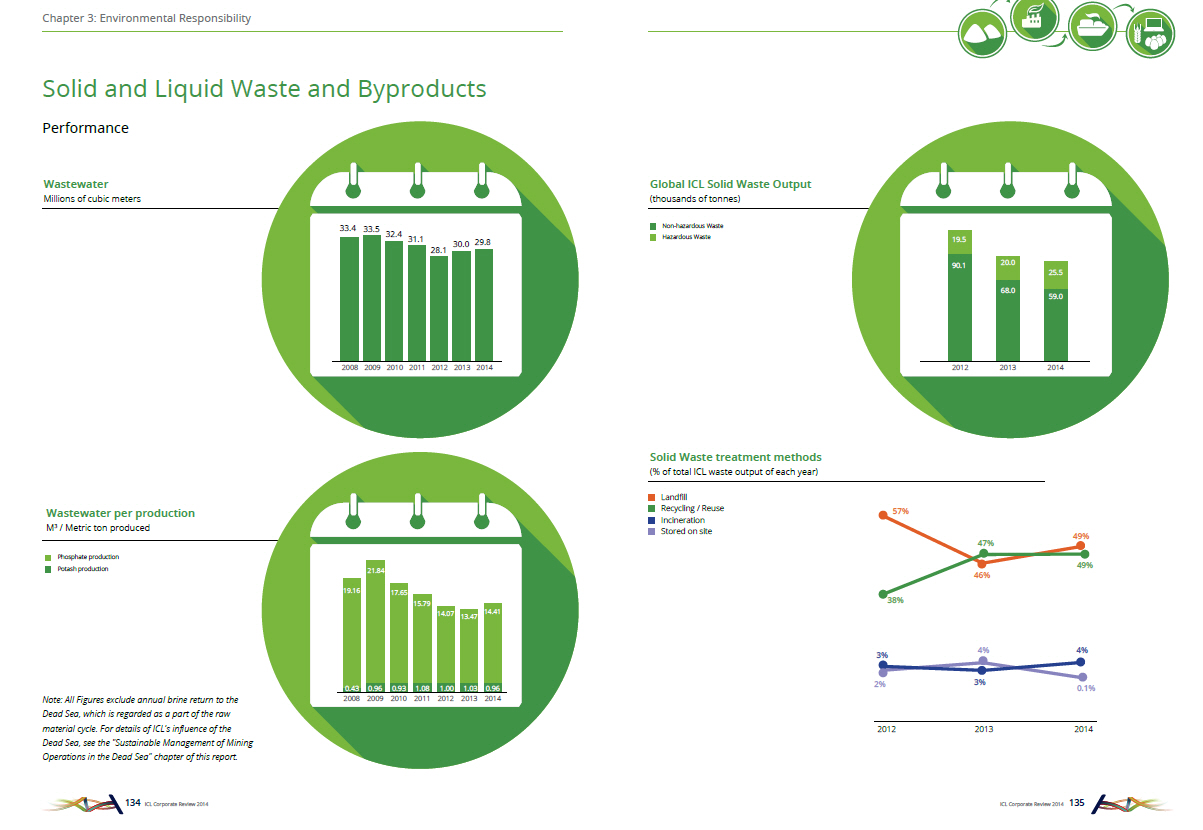Click the 15.79 phosphate bar label
The width and height of the screenshot is (1203, 830).
tap(422, 604)
